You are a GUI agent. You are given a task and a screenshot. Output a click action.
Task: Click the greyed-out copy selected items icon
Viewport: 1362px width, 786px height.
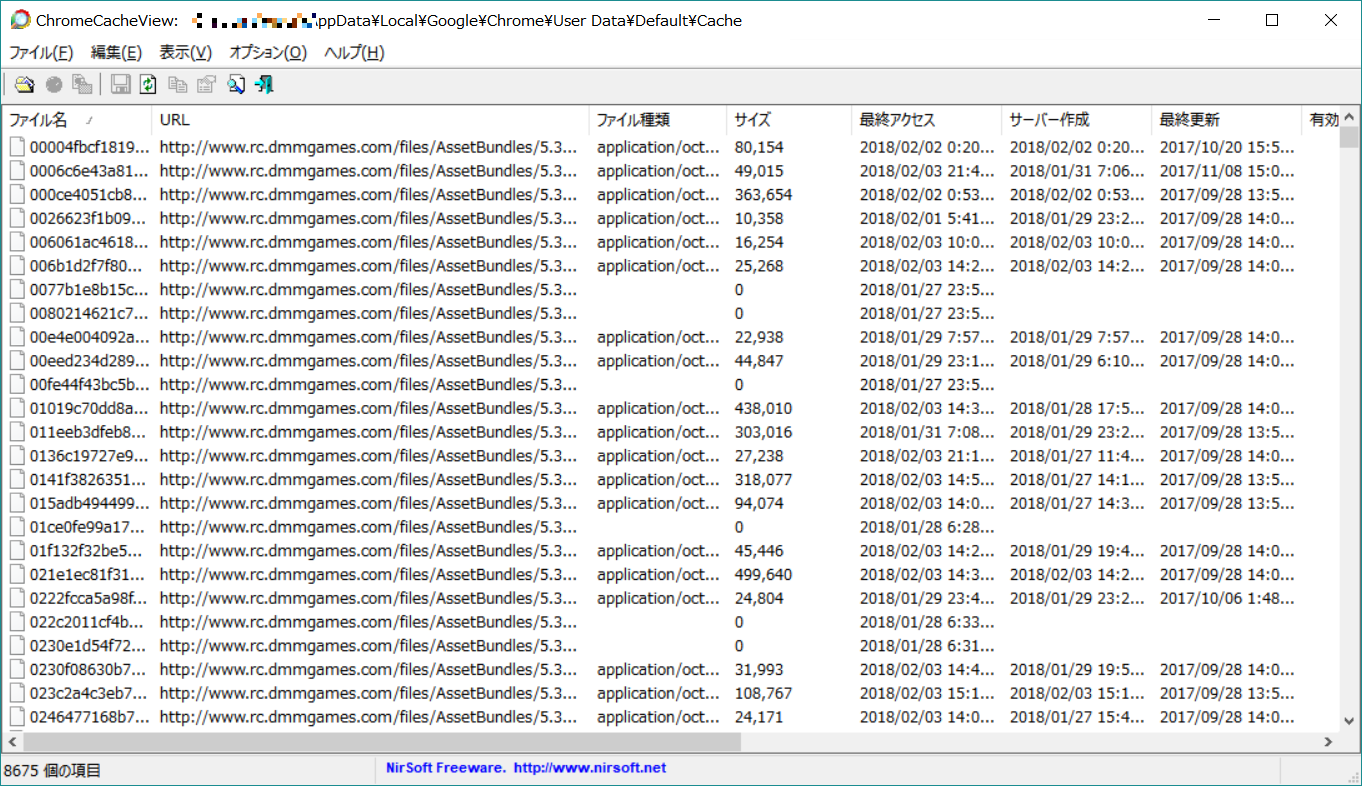click(178, 85)
